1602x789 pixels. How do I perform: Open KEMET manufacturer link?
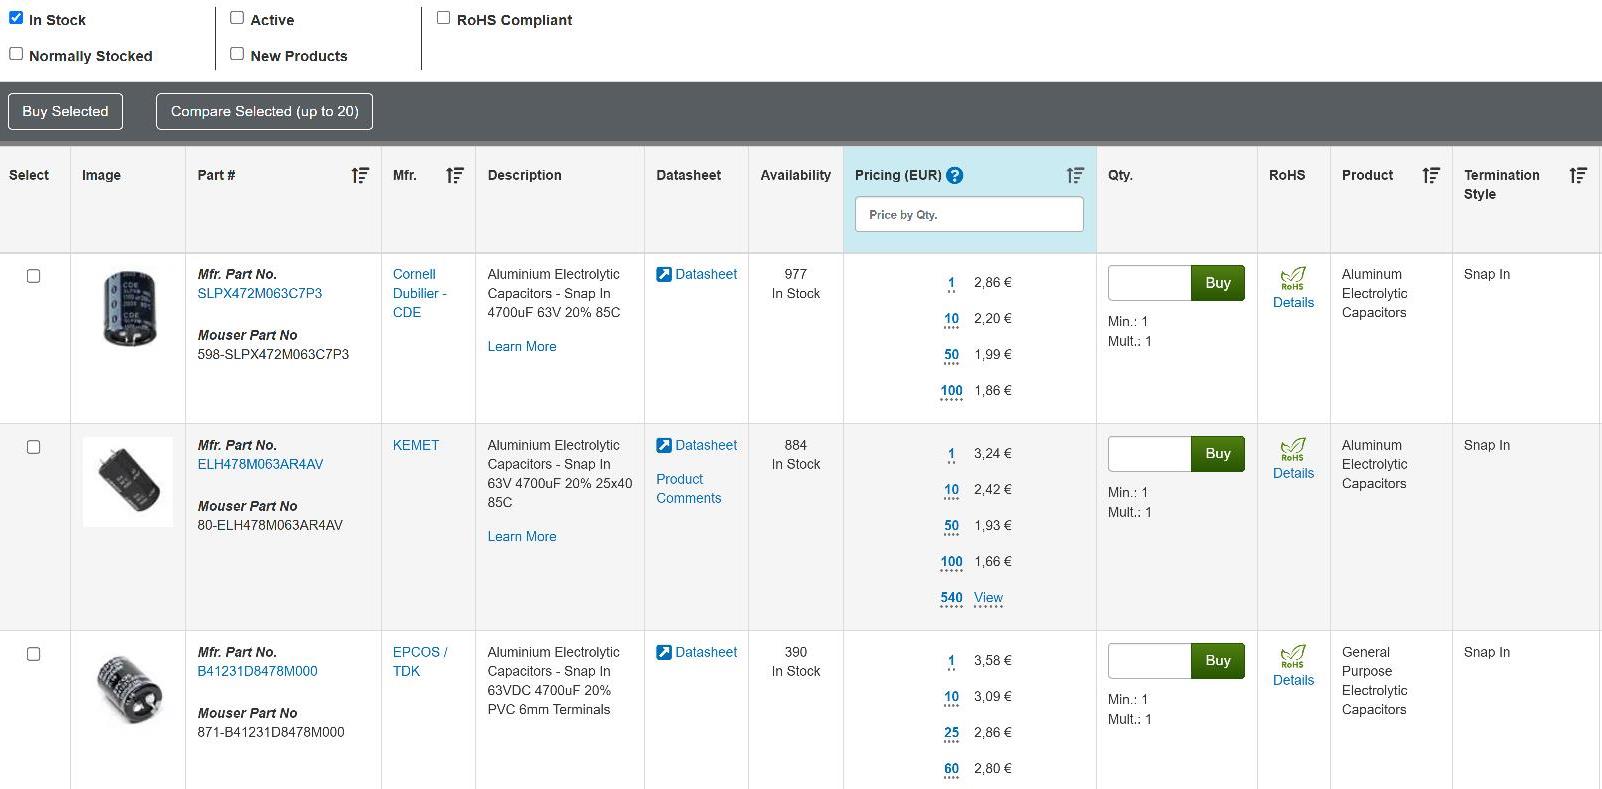click(416, 445)
